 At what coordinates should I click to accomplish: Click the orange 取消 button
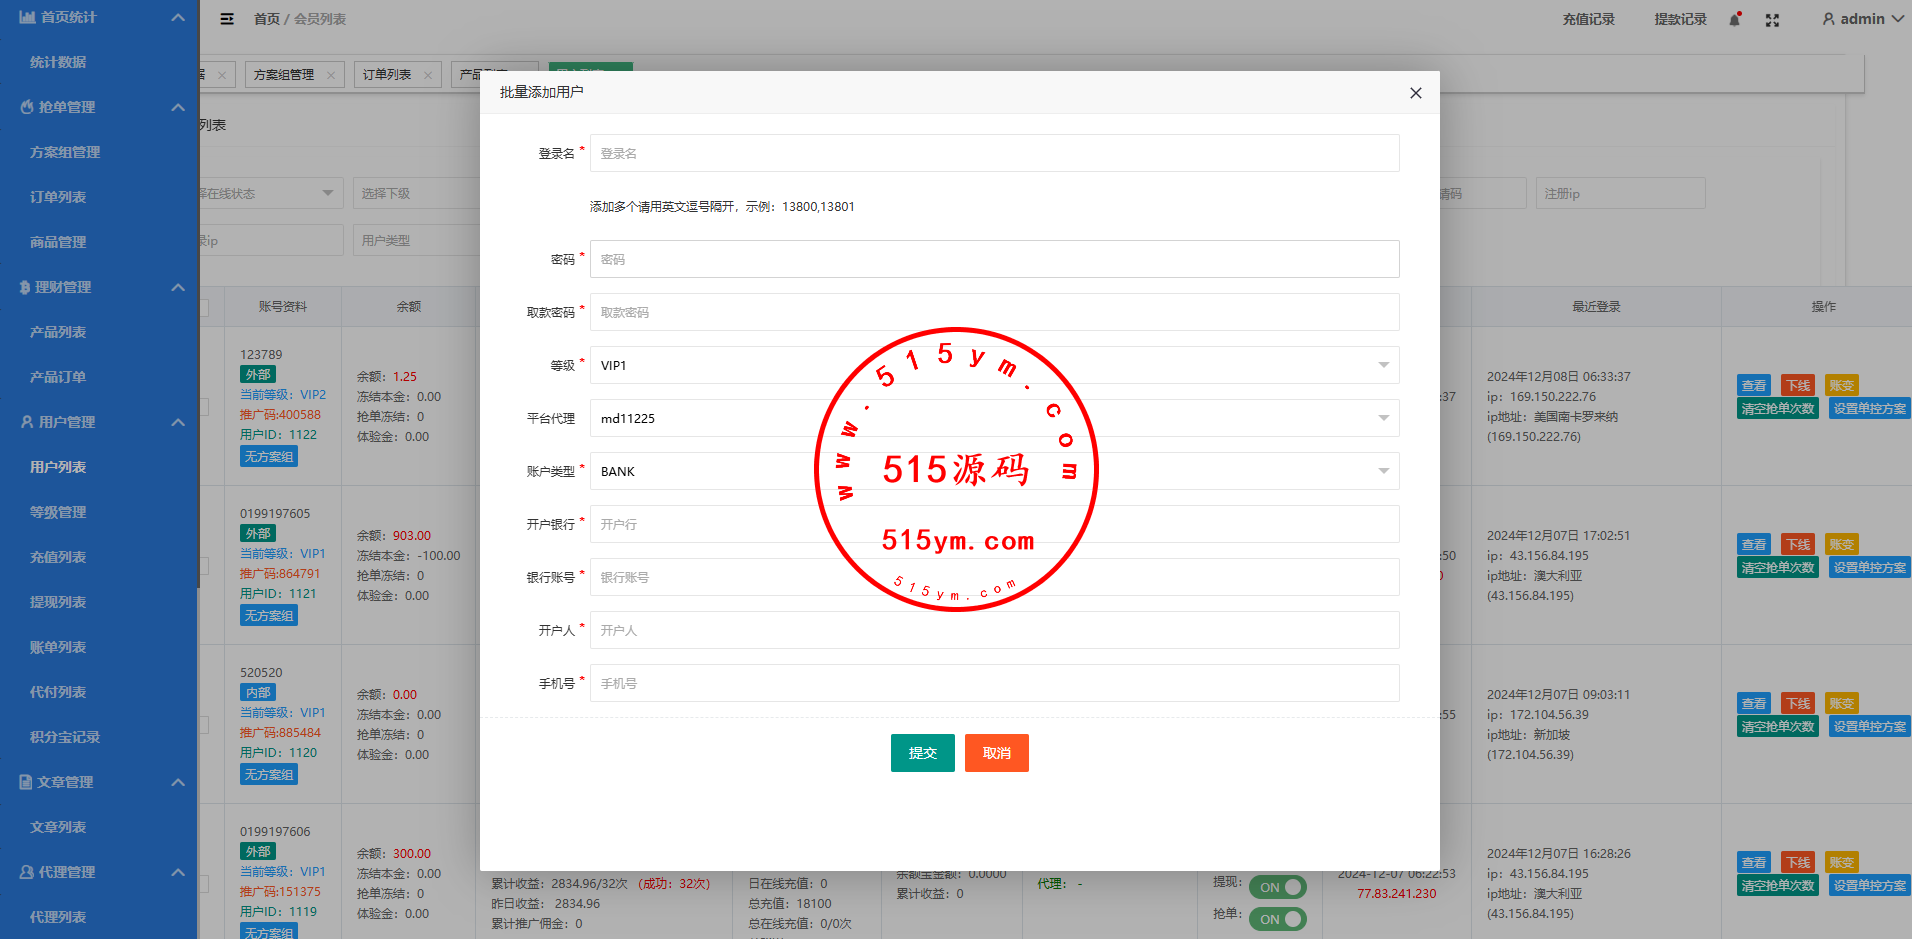[x=996, y=753]
